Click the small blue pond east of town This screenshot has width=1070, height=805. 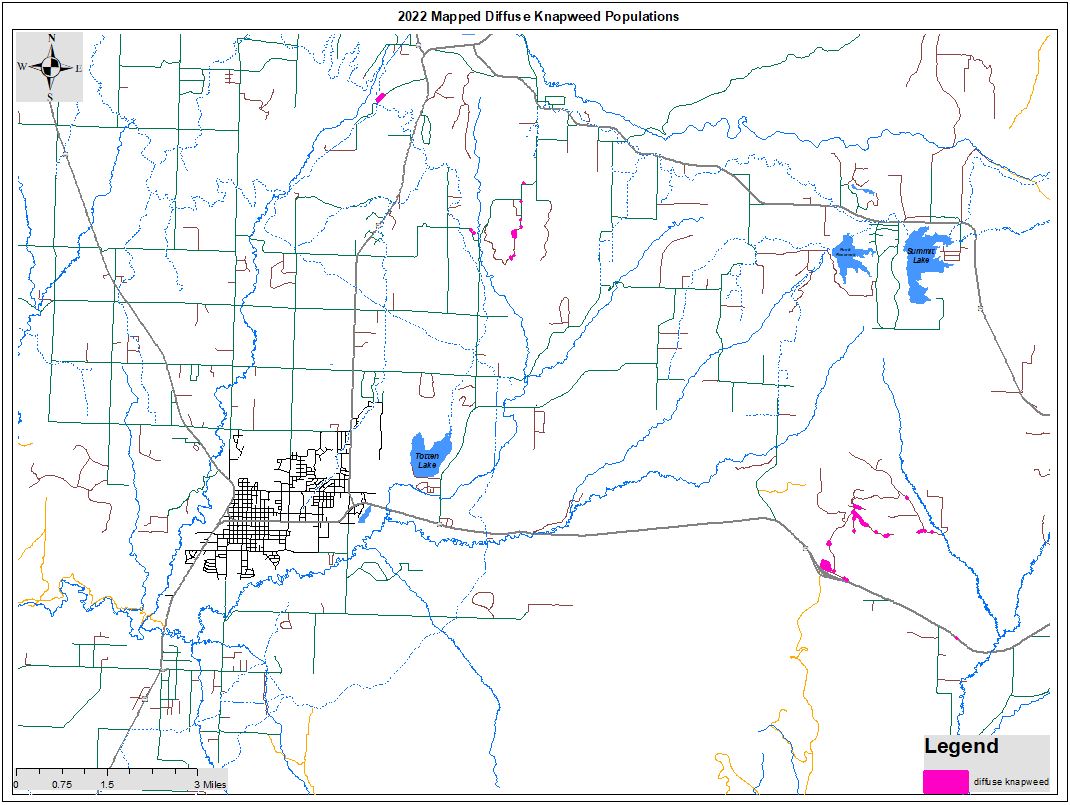click(364, 513)
